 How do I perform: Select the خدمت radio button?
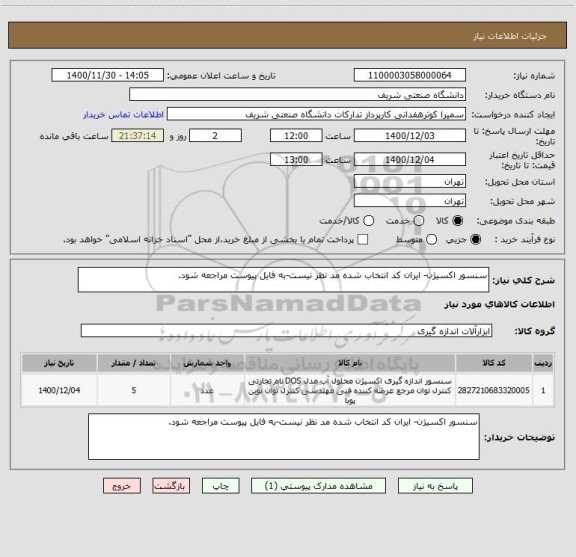click(x=419, y=221)
